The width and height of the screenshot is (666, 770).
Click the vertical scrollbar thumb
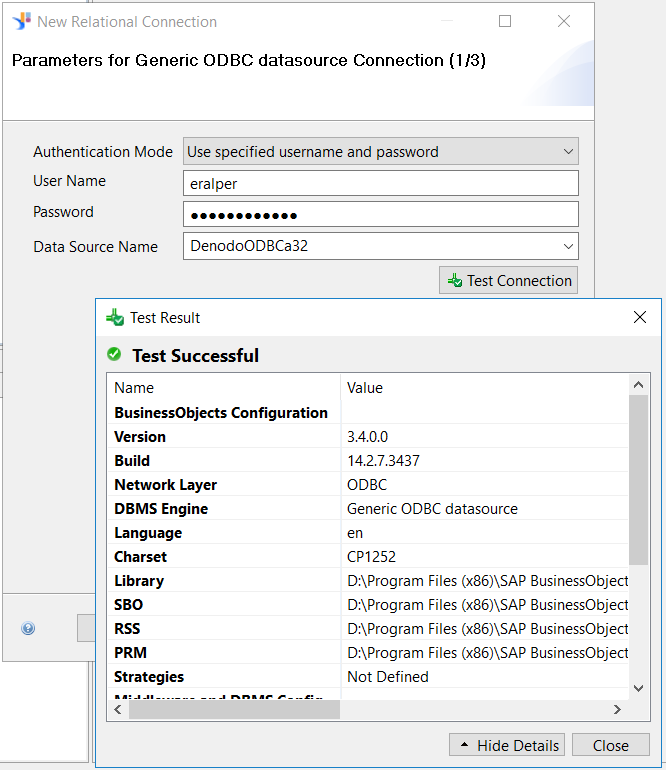[x=638, y=479]
